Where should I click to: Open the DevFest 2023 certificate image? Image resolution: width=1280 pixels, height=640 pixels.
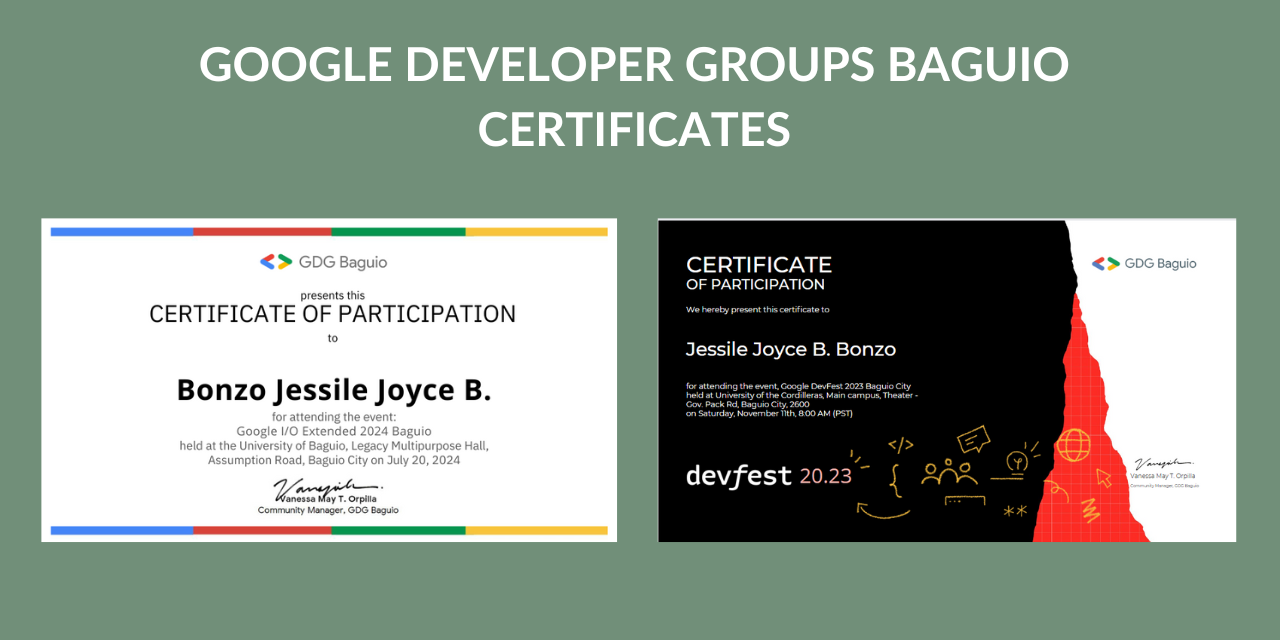point(947,380)
